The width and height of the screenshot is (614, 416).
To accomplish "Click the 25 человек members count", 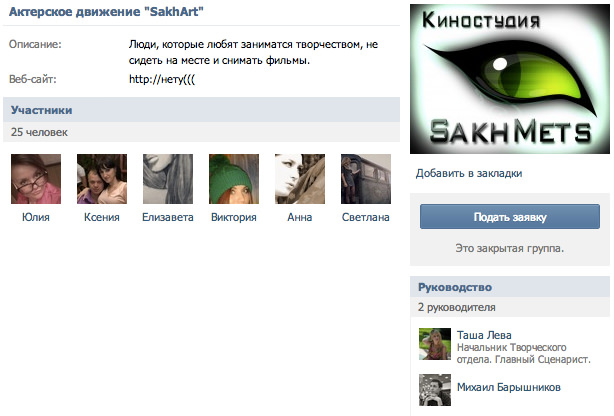I will point(39,132).
